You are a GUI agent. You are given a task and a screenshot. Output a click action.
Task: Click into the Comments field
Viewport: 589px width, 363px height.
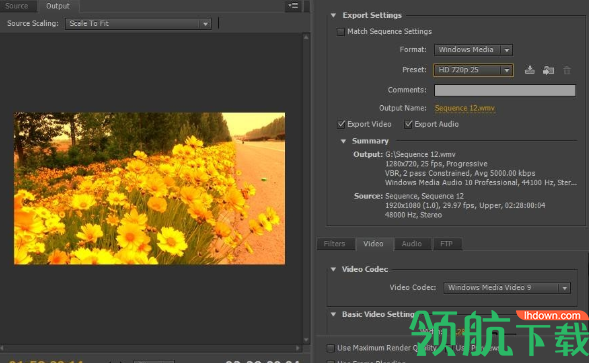(504, 90)
